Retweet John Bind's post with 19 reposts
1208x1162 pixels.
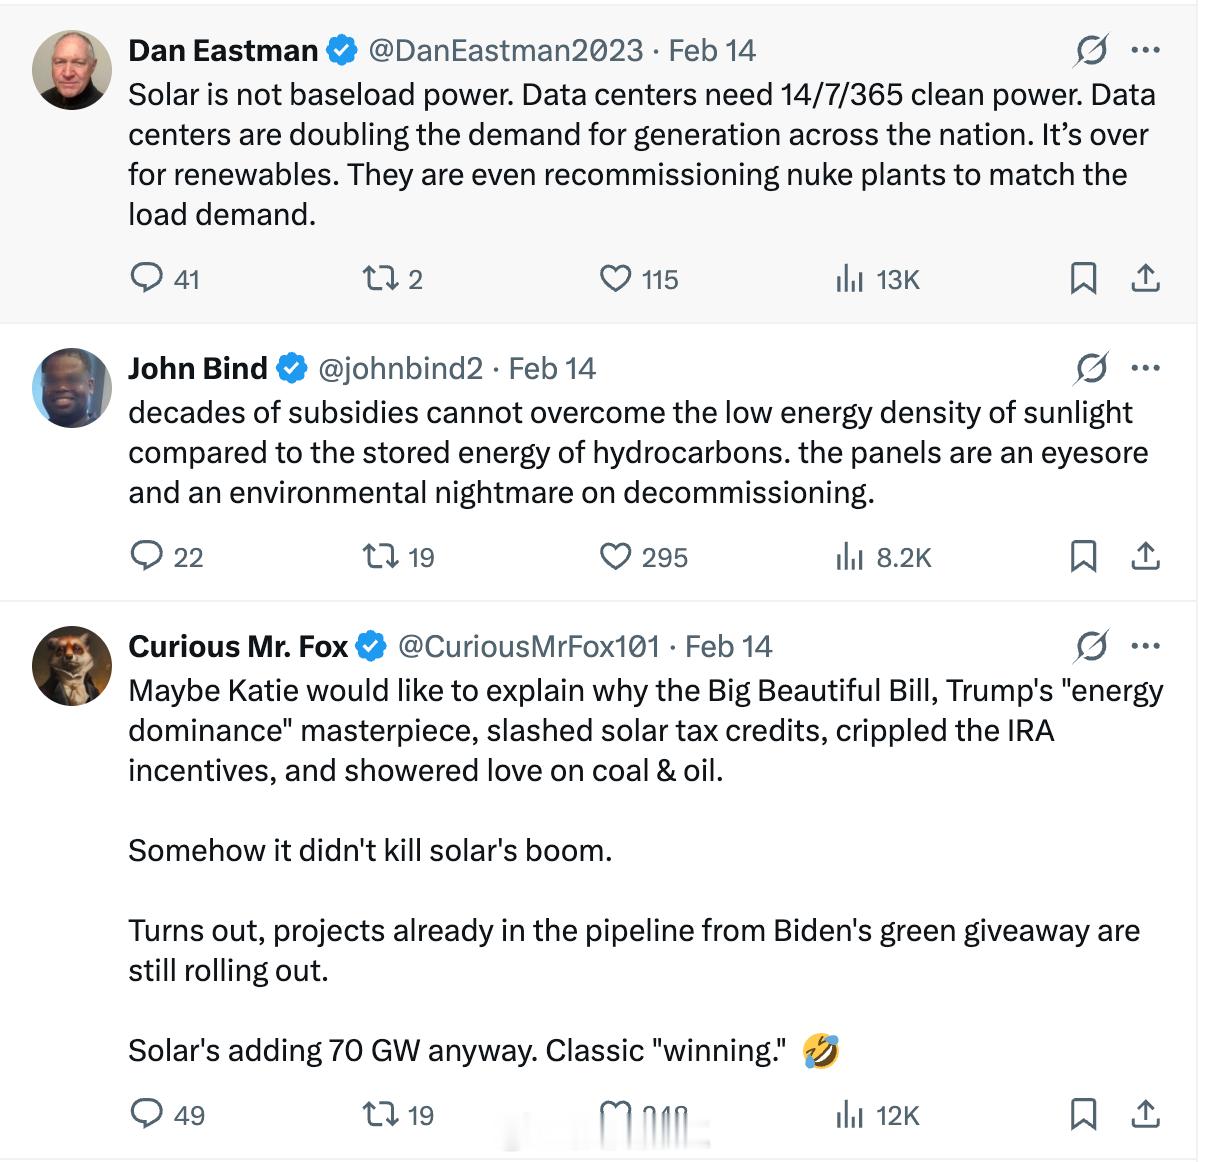coord(380,555)
